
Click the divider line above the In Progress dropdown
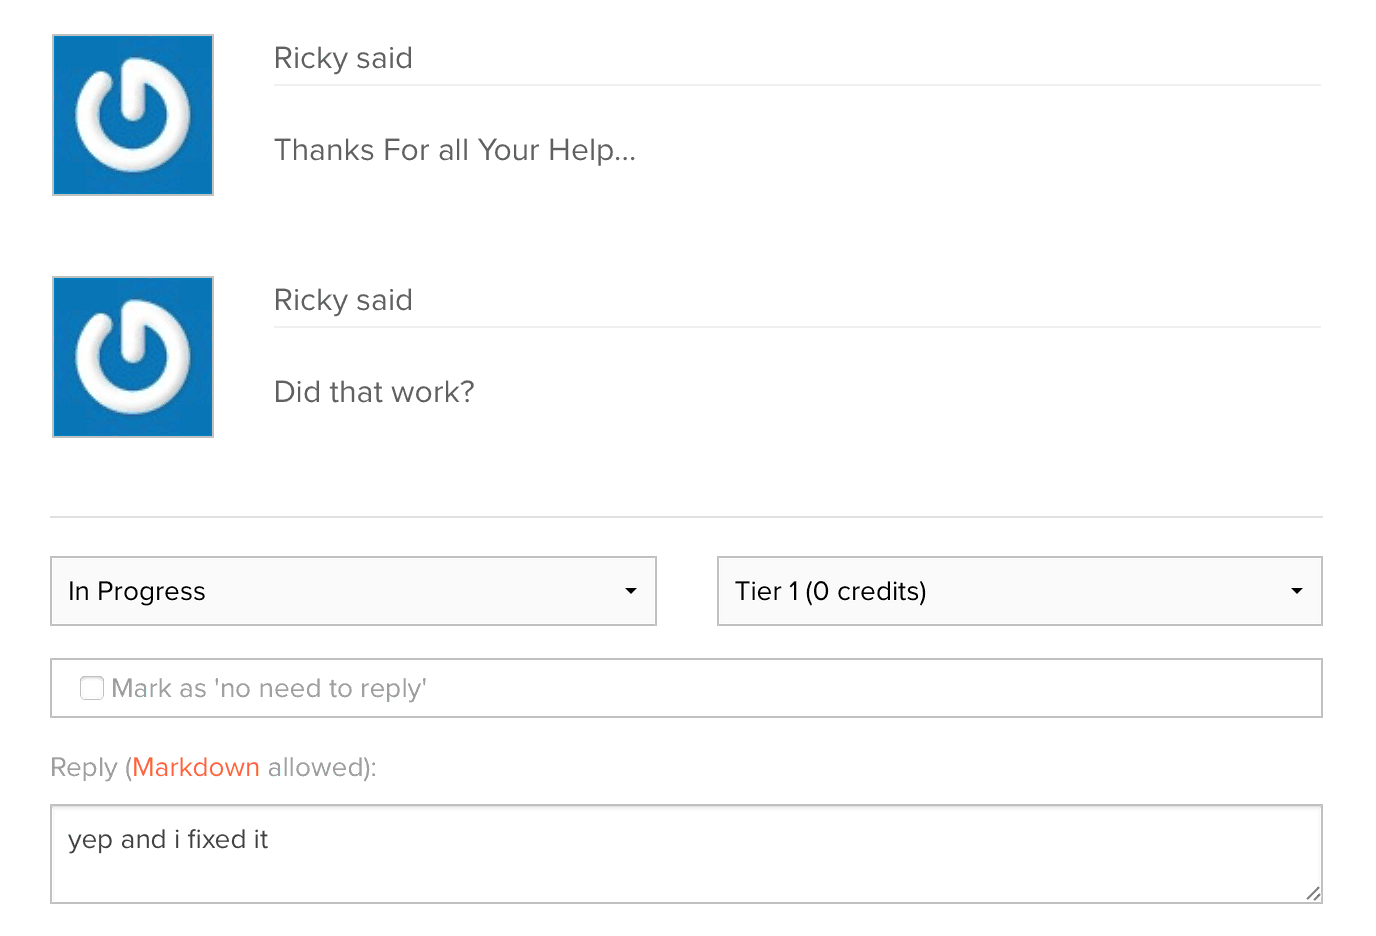686,517
